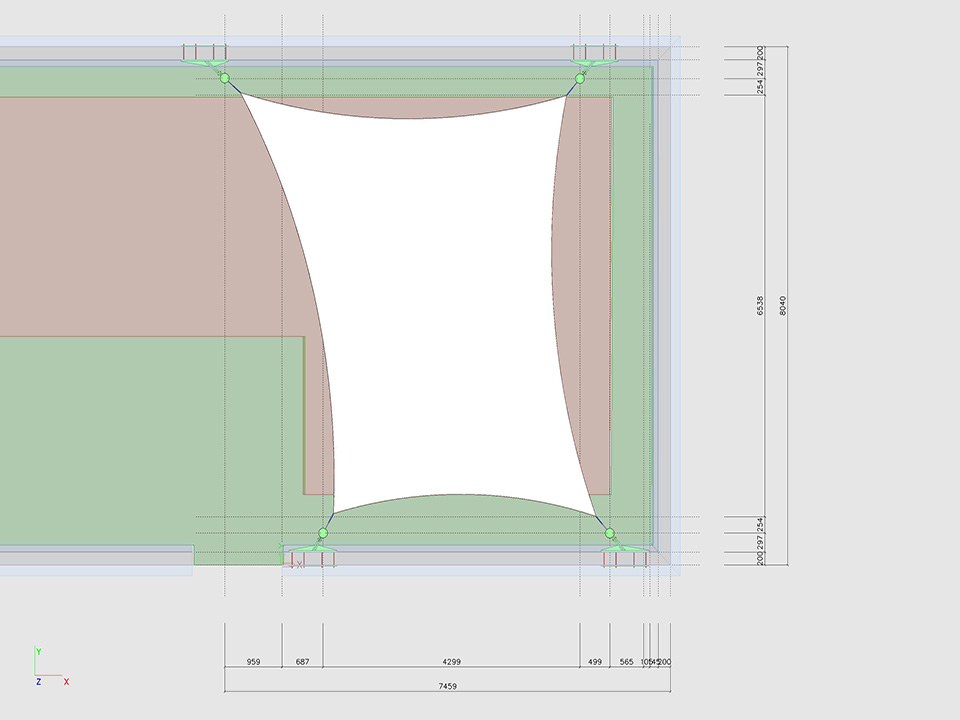Select the 7459 overall width dimension
The height and width of the screenshot is (720, 960).
click(448, 686)
